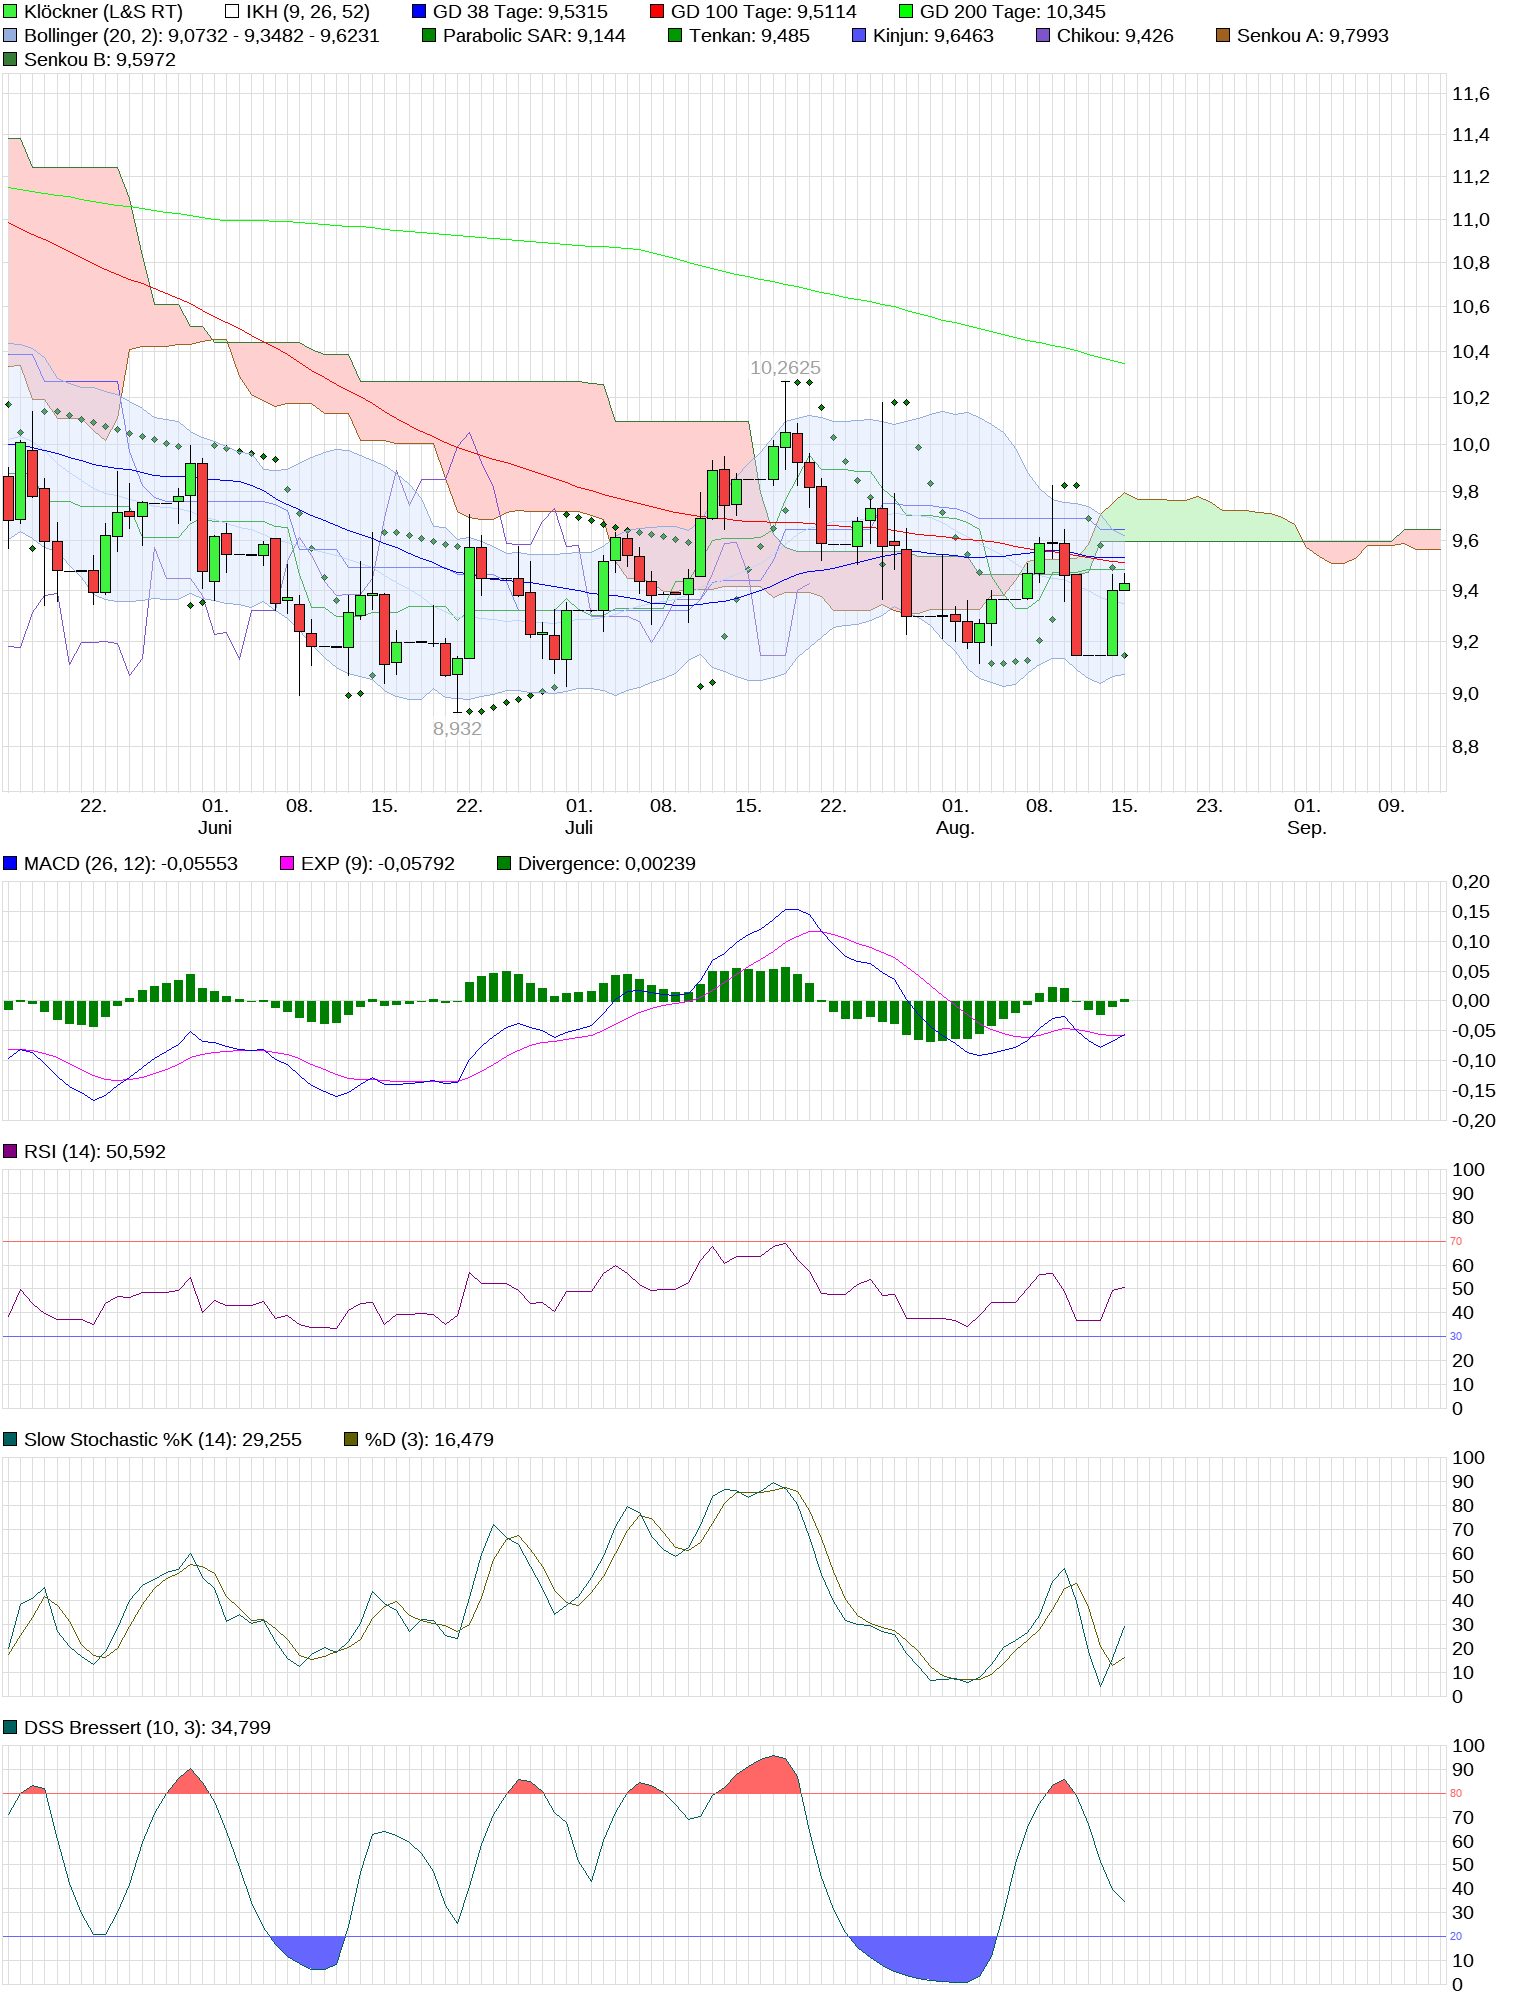Image resolution: width=1520 pixels, height=2005 pixels.
Task: Select the "GD 200 Tage: 10,345" label
Action: tap(1013, 12)
